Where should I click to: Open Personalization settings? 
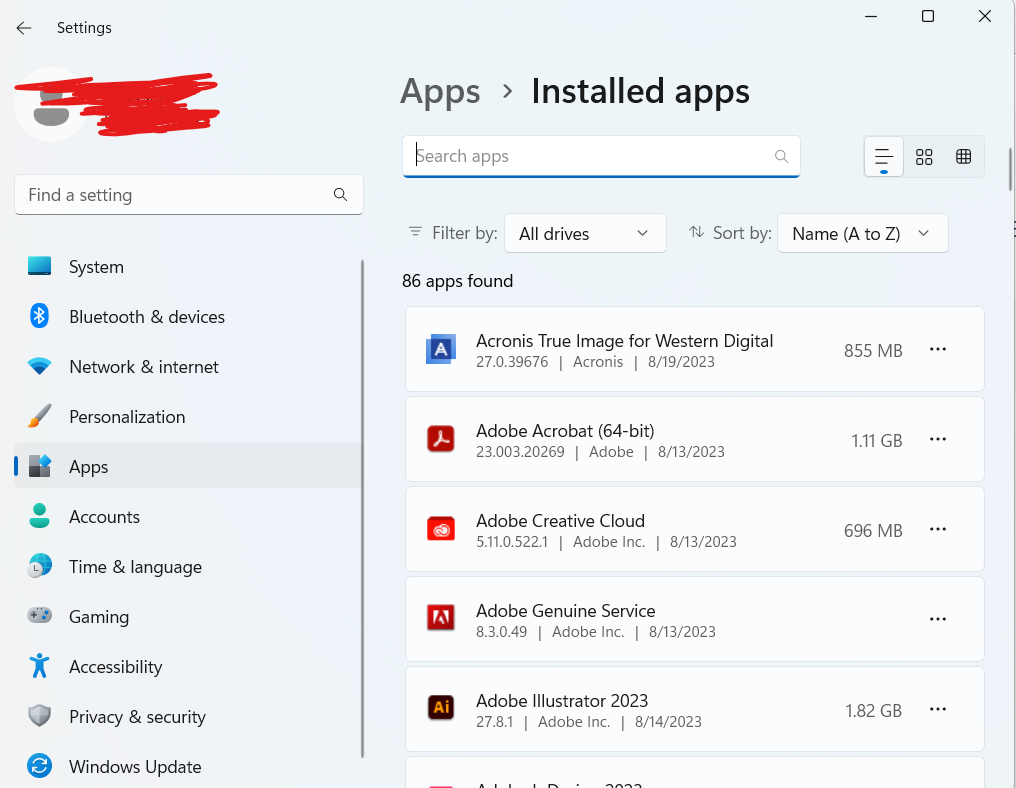coord(188,417)
